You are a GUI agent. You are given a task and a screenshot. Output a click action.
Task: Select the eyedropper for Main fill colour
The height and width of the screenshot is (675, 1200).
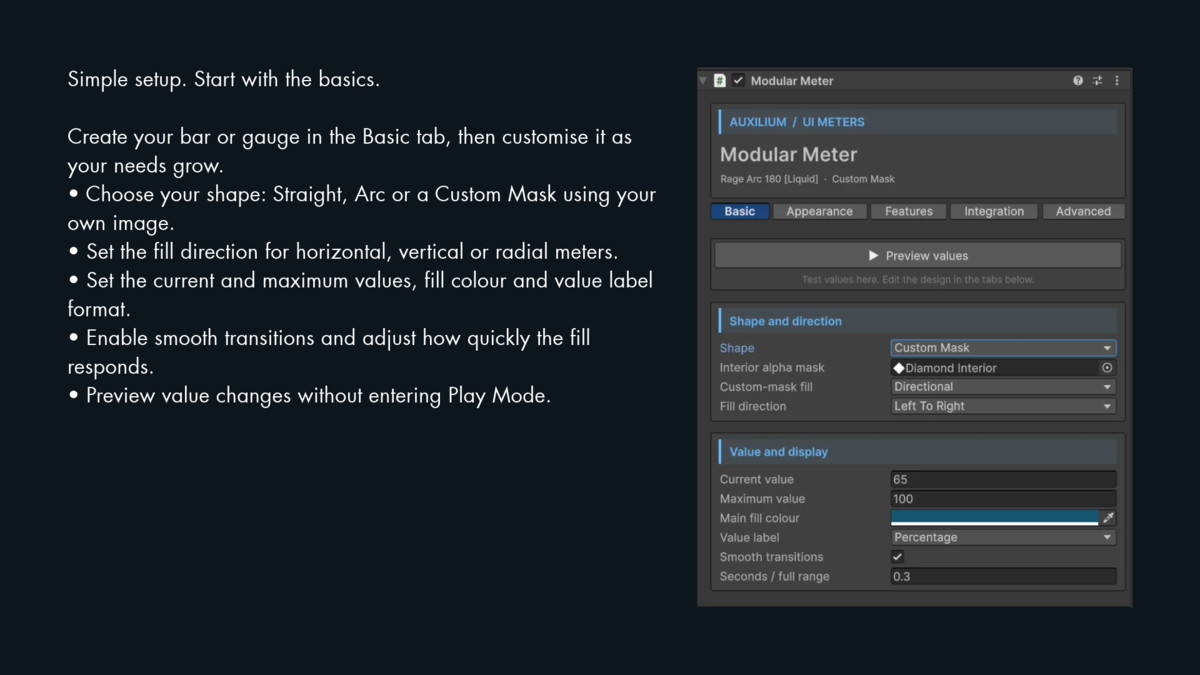(1108, 518)
